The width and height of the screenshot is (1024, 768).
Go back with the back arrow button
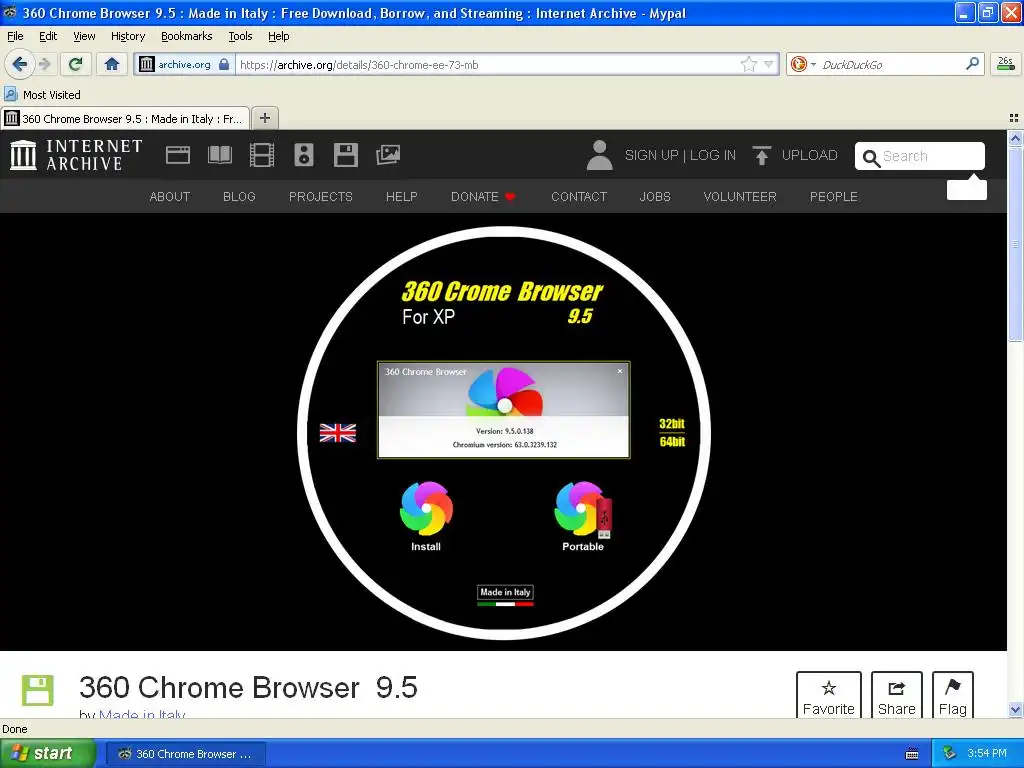point(20,64)
